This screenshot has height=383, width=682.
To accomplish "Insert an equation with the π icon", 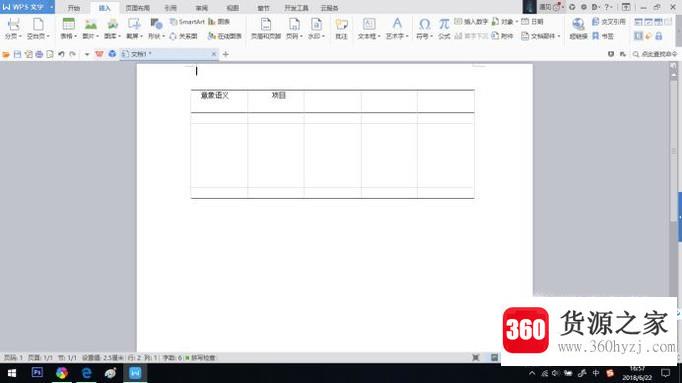I will click(444, 29).
